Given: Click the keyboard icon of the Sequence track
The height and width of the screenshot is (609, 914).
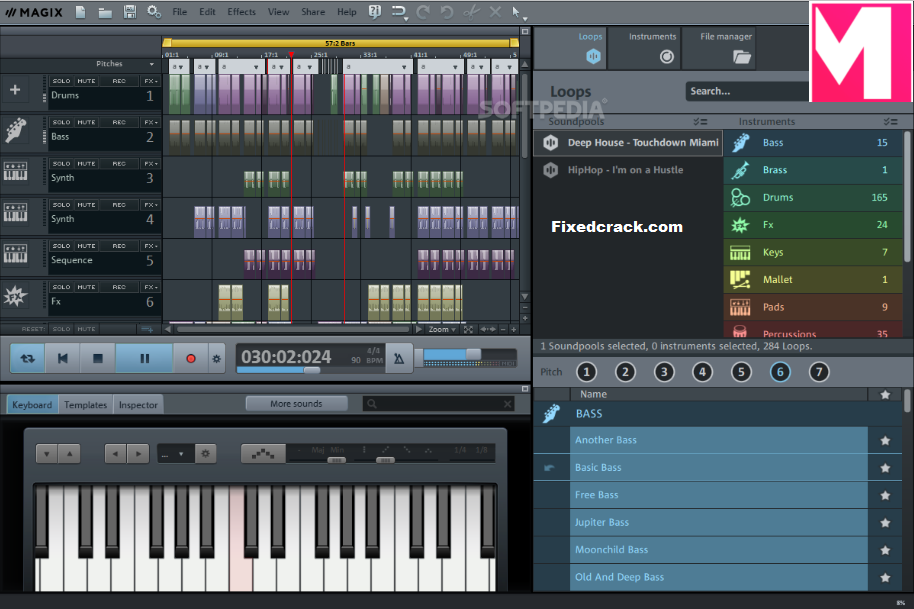Looking at the screenshot, I should click(x=15, y=254).
